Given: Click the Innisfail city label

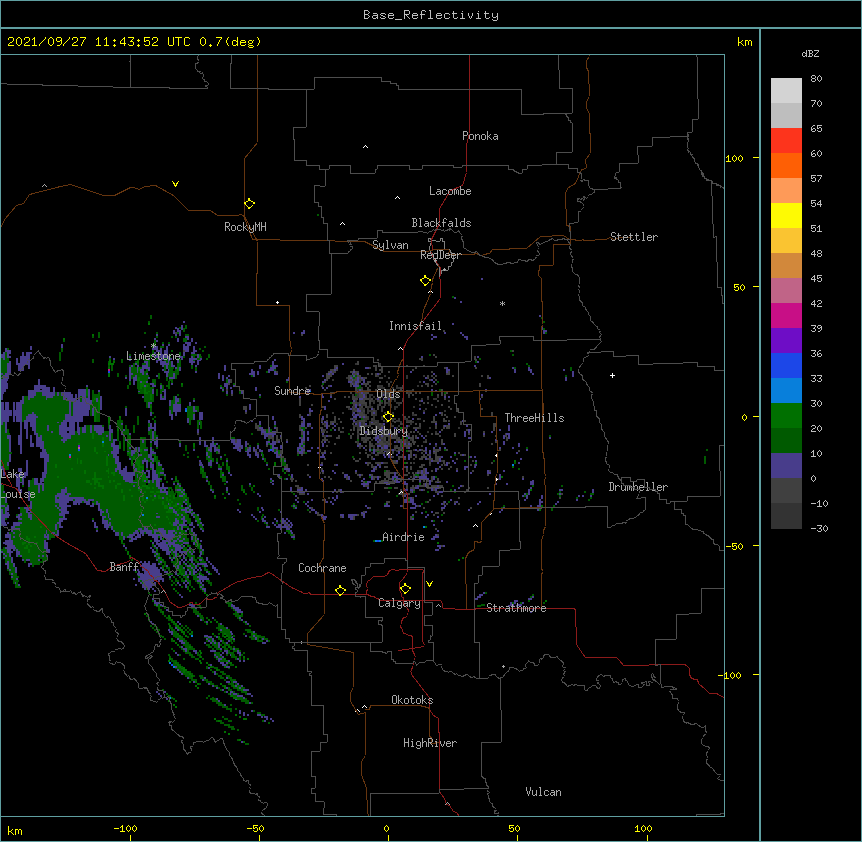Looking at the screenshot, I should pos(415,326).
